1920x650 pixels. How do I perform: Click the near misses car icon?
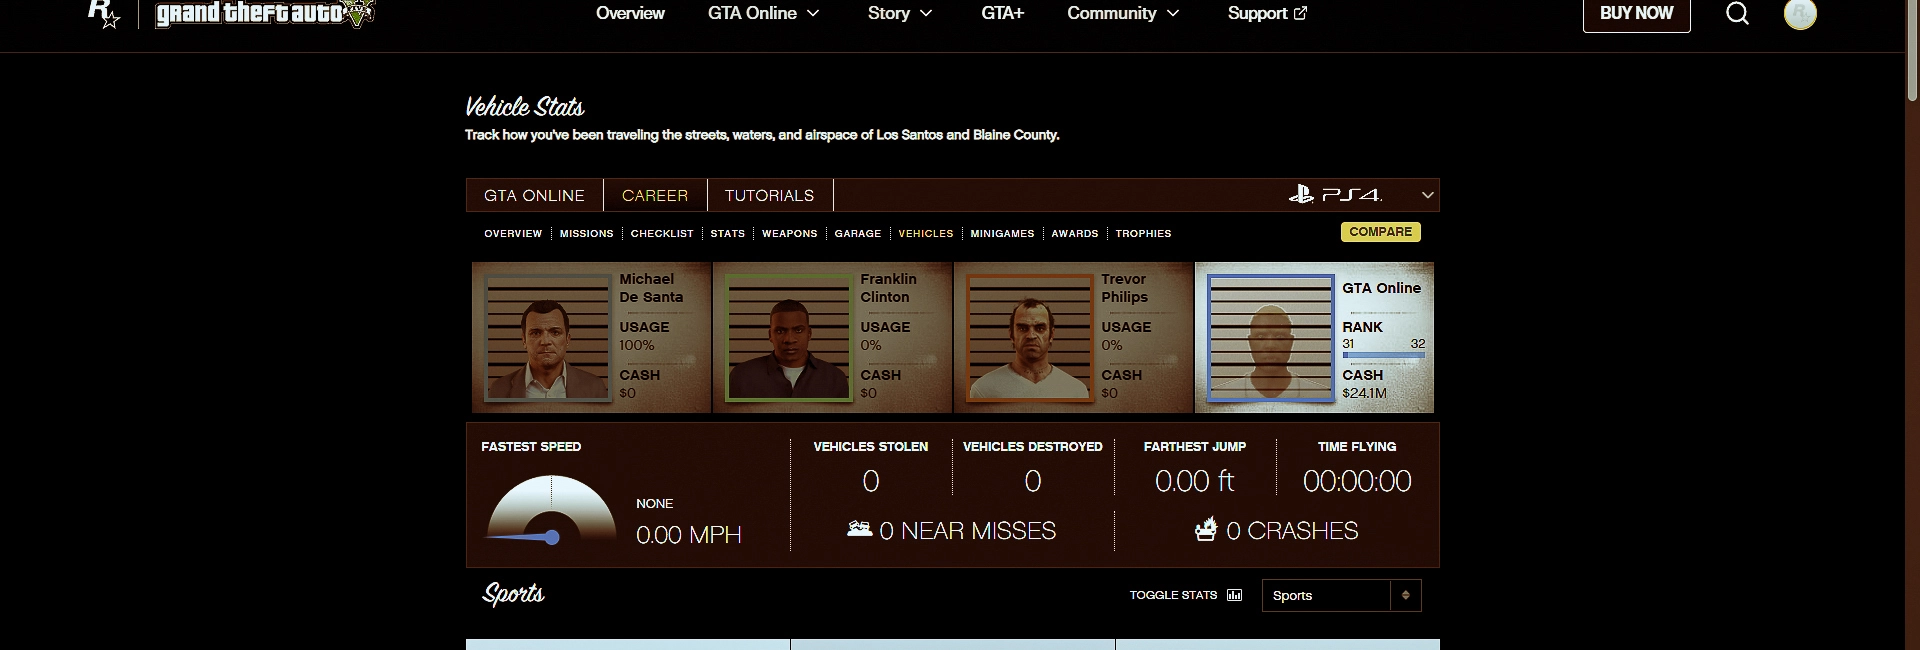coord(860,529)
